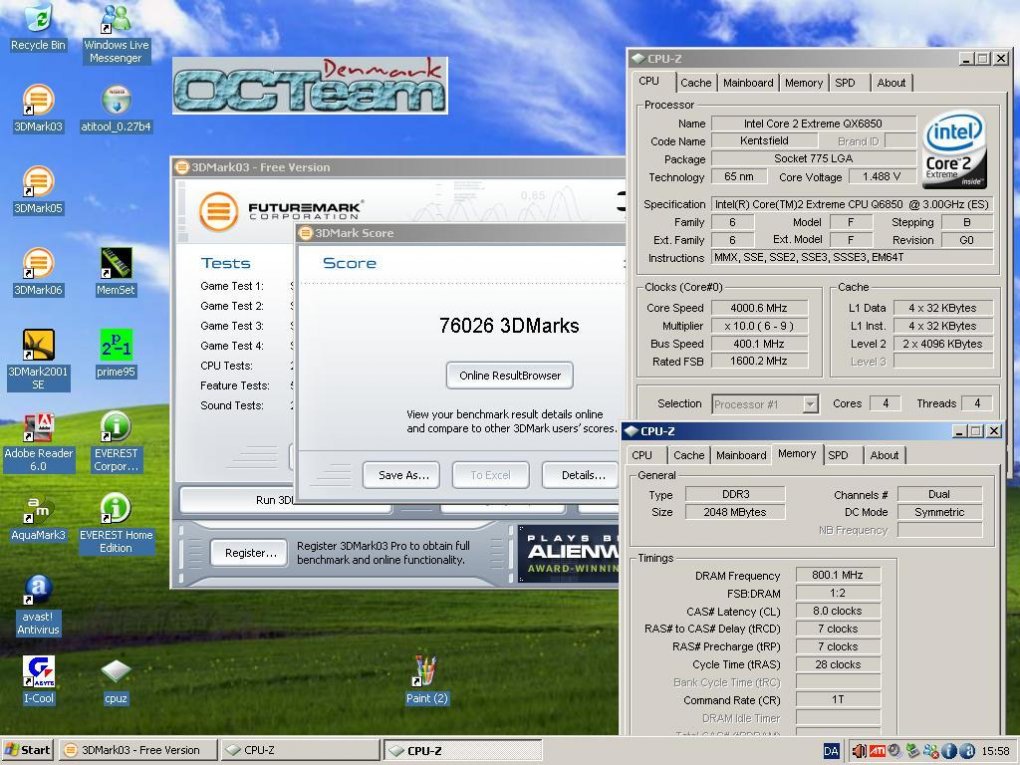Expand the Processor #1 selection dropdown
1020x765 pixels.
tap(810, 404)
